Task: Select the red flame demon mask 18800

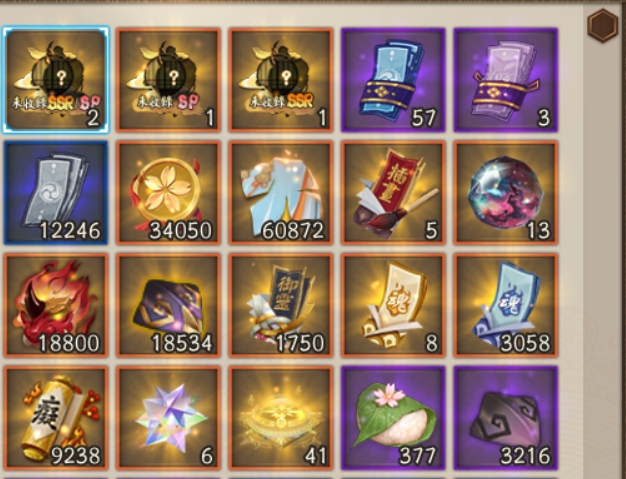Action: (x=56, y=305)
